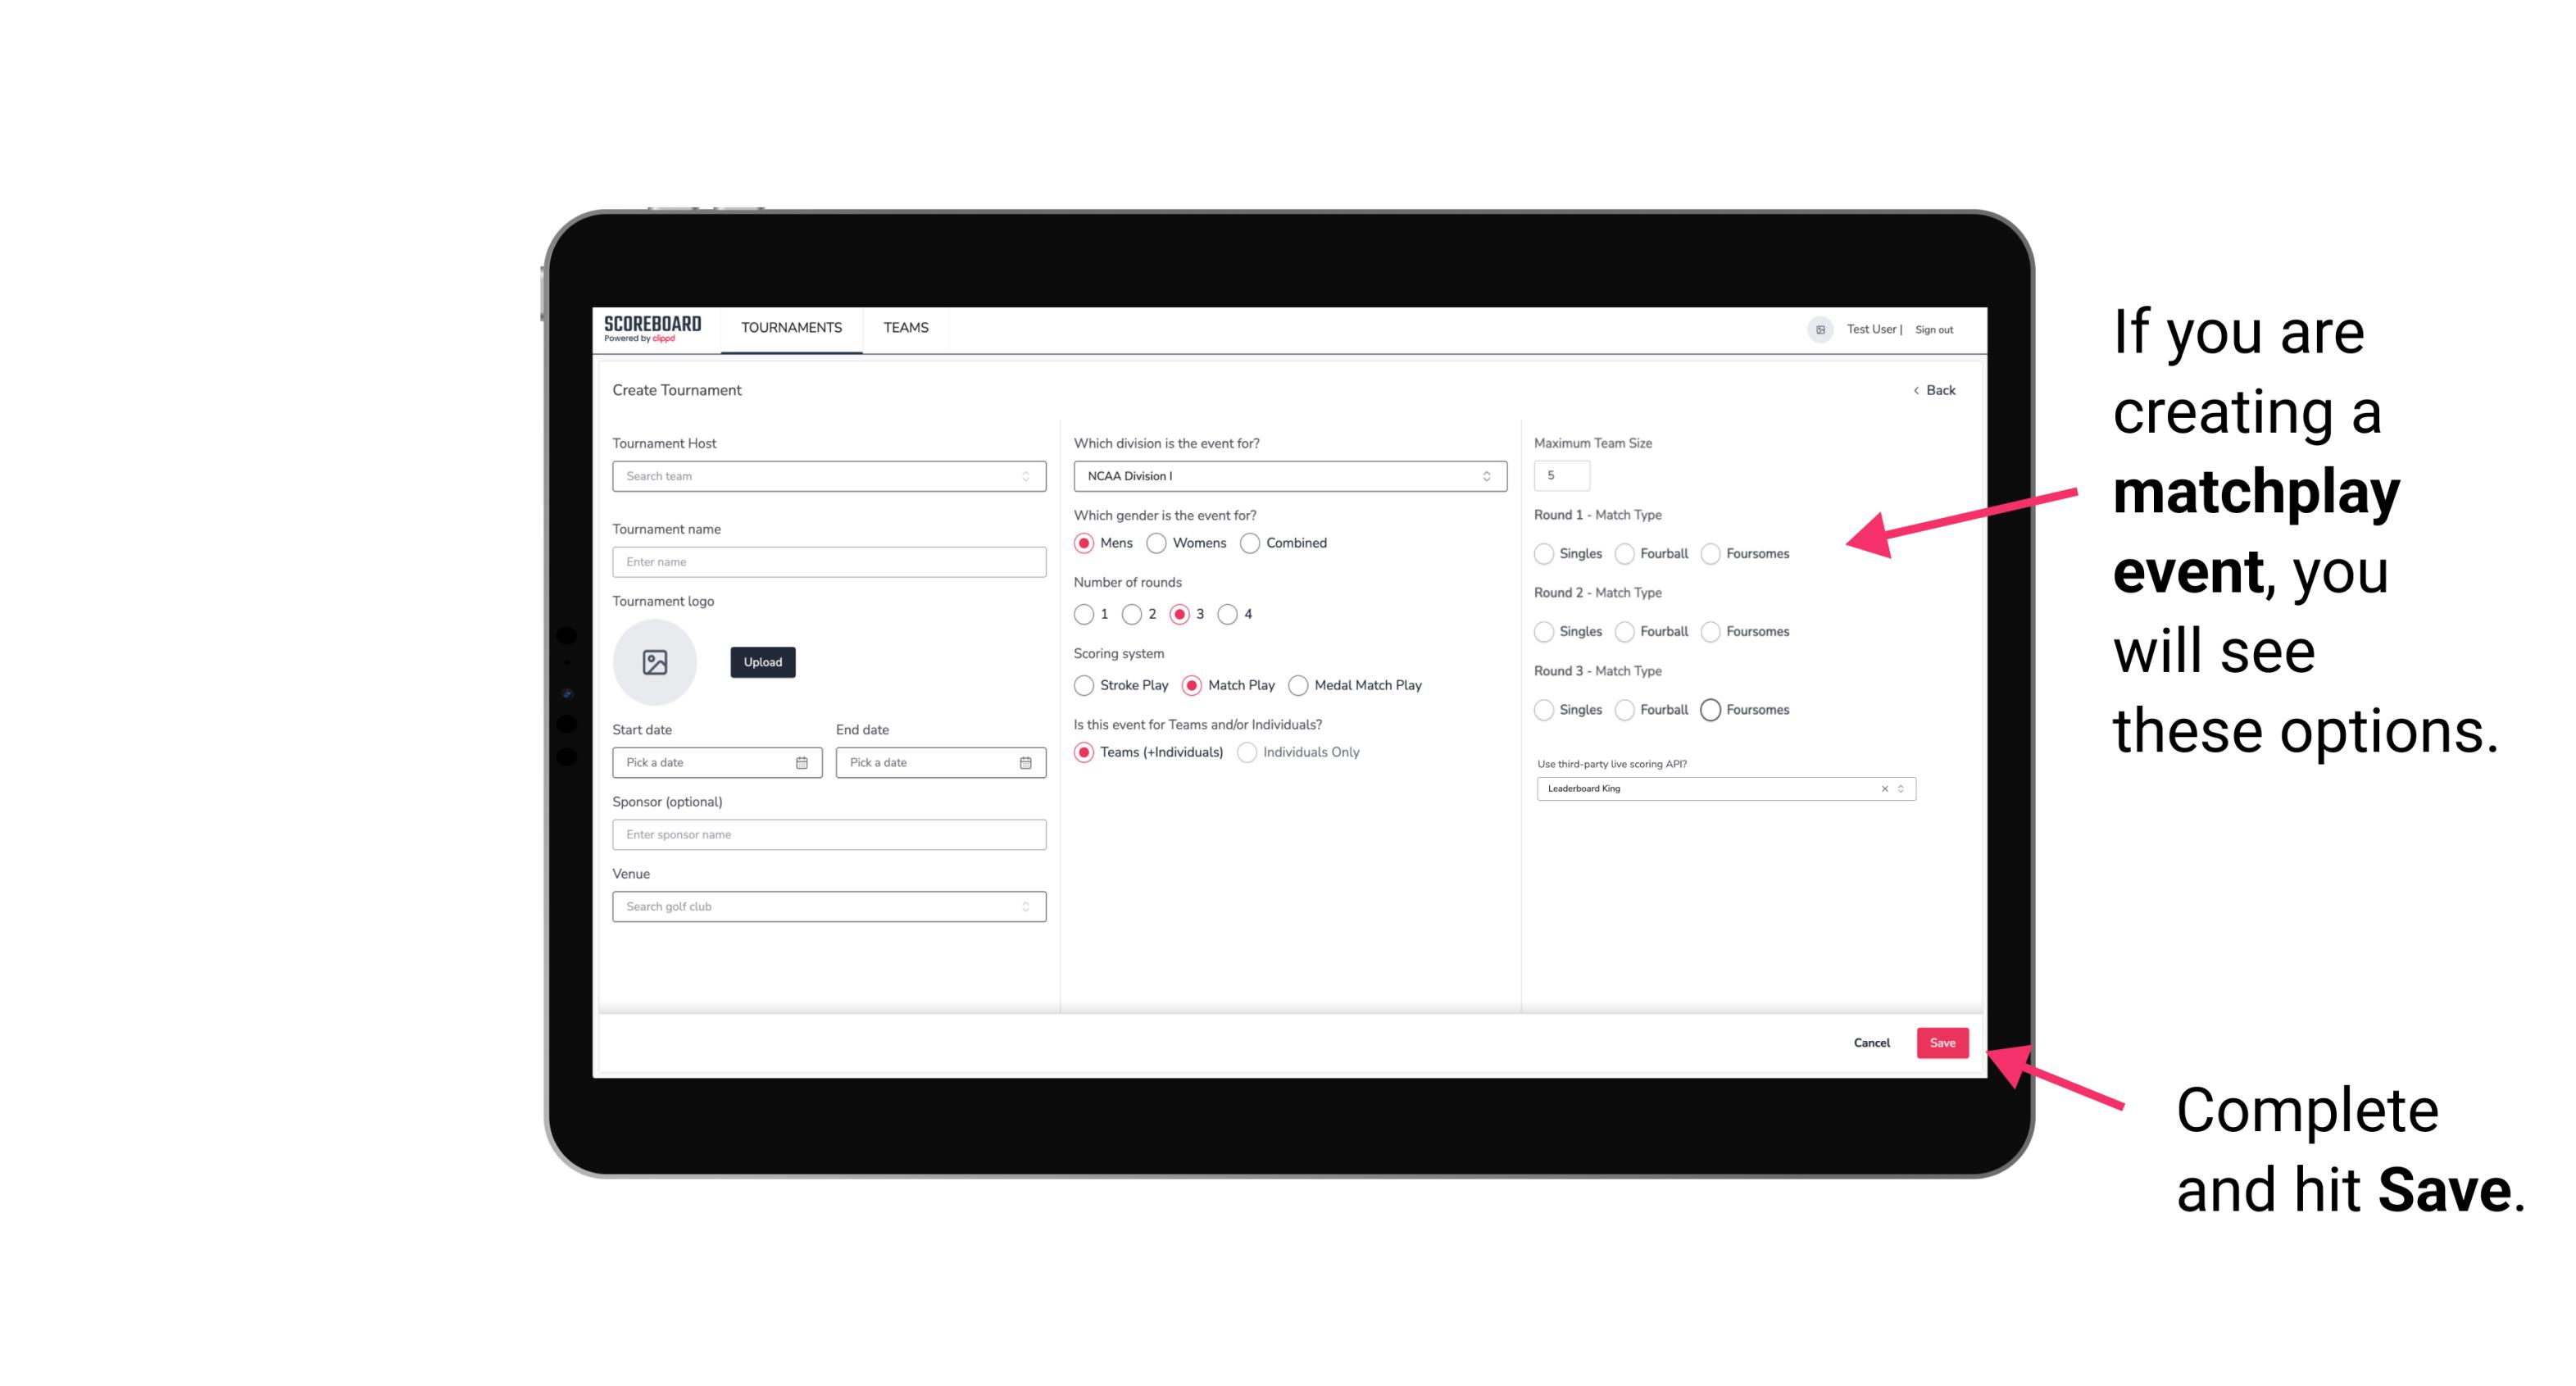Click the Scoreboard powered by Clipp2 logo

click(x=653, y=328)
